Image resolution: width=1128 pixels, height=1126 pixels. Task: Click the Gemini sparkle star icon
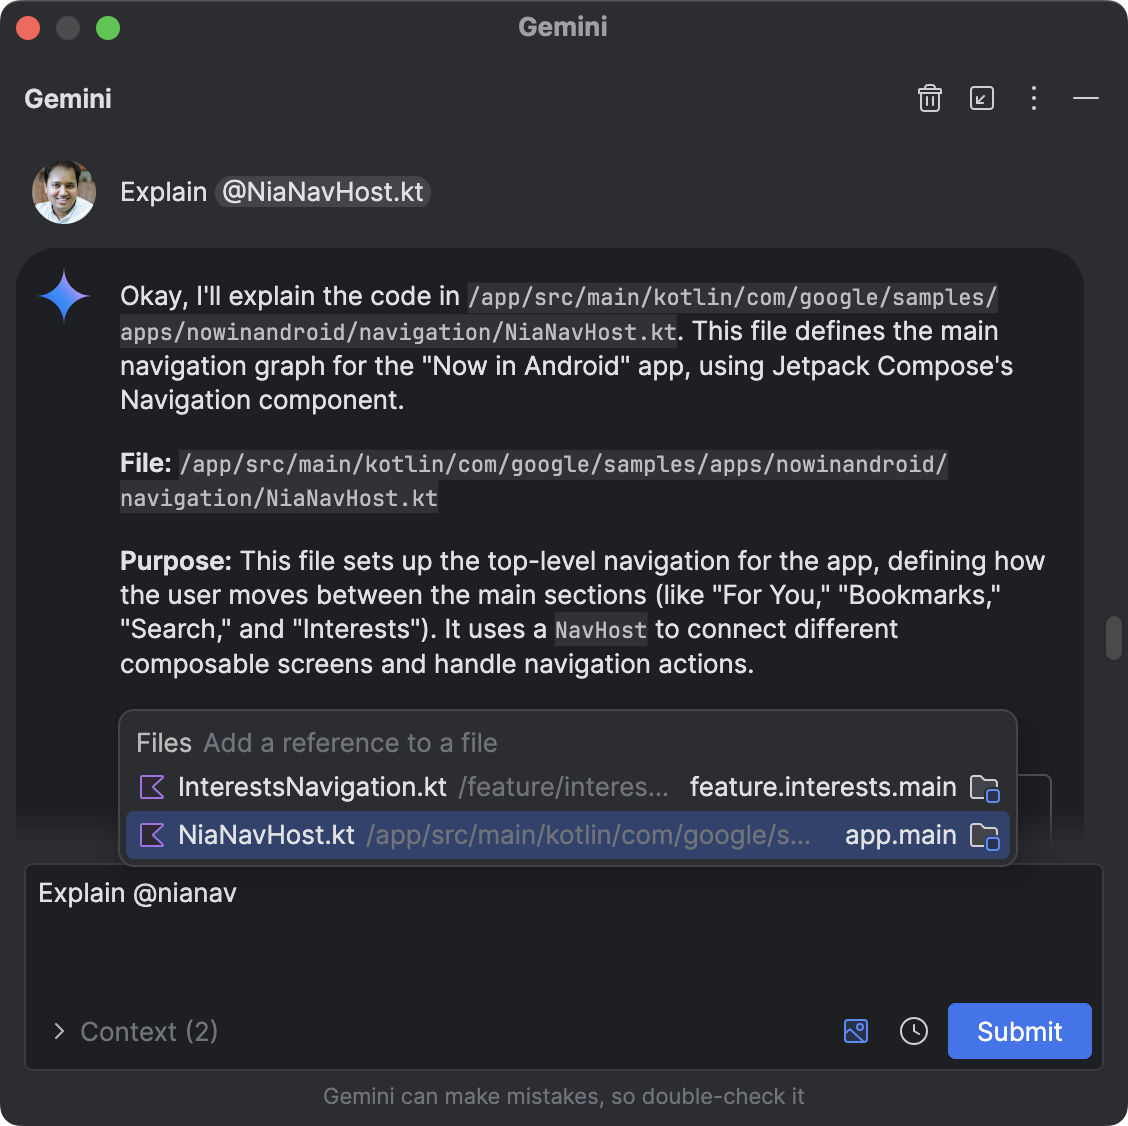tap(65, 297)
